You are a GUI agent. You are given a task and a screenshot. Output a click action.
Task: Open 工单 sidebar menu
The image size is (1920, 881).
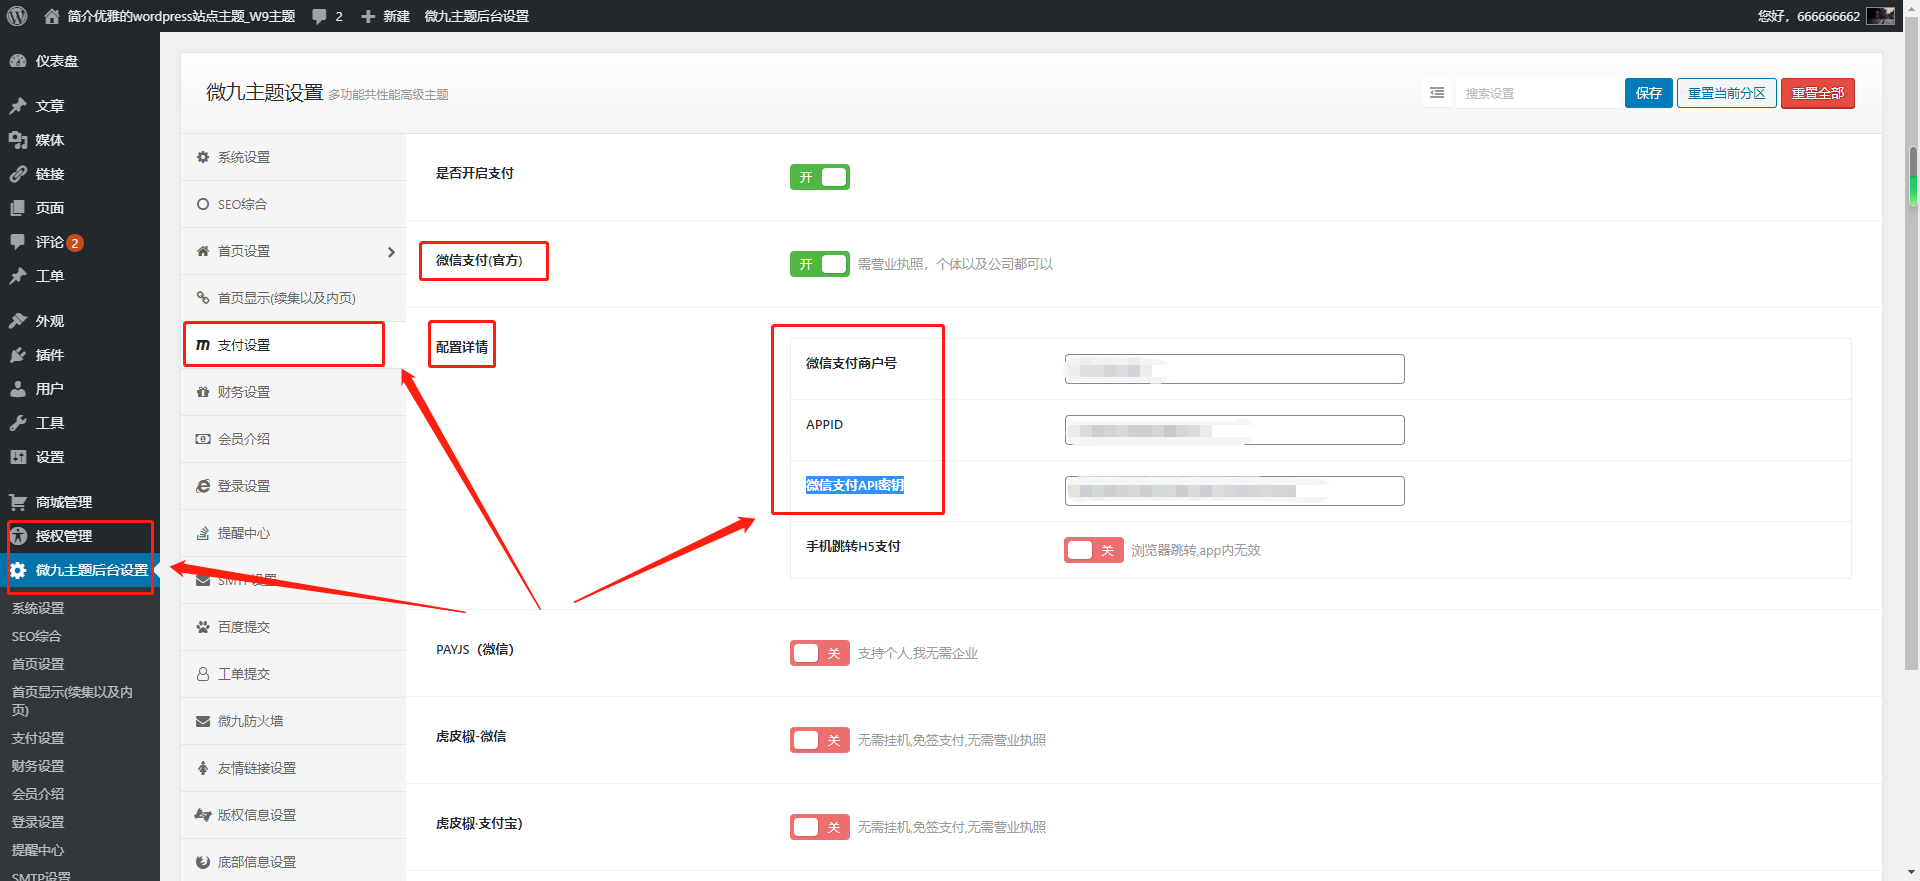pyautogui.click(x=80, y=276)
